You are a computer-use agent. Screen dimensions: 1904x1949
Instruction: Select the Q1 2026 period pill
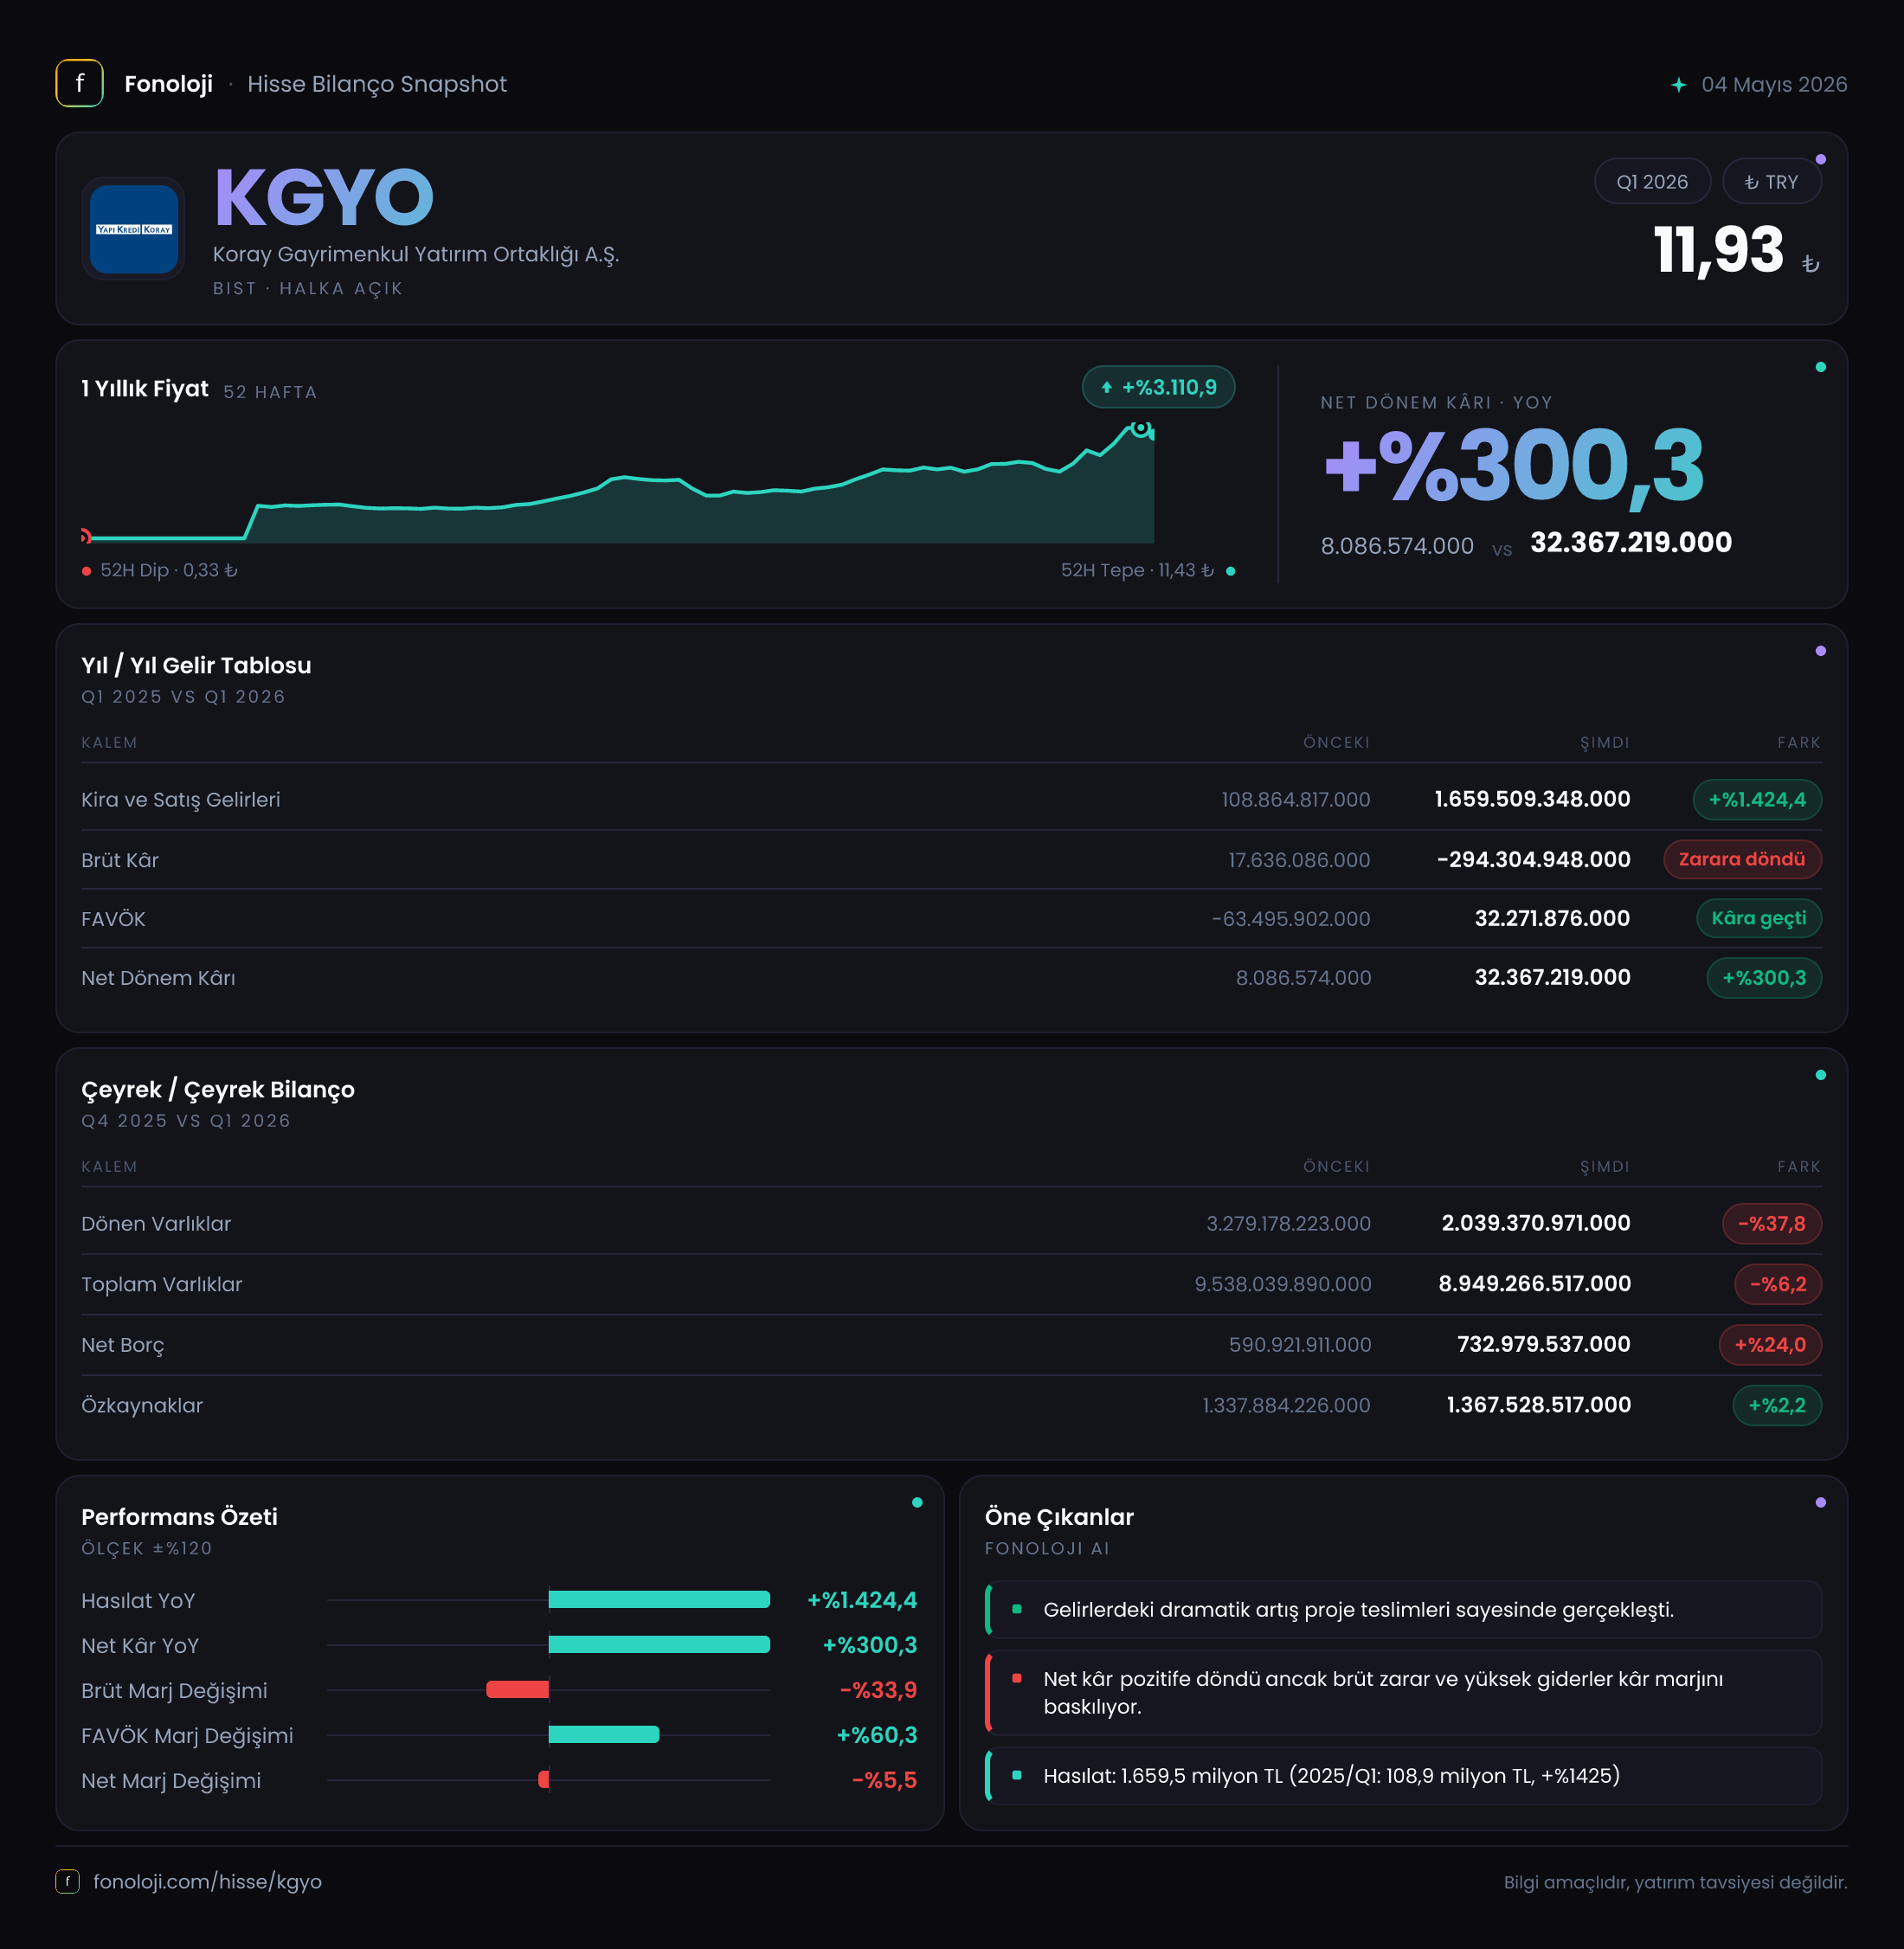tap(1652, 182)
